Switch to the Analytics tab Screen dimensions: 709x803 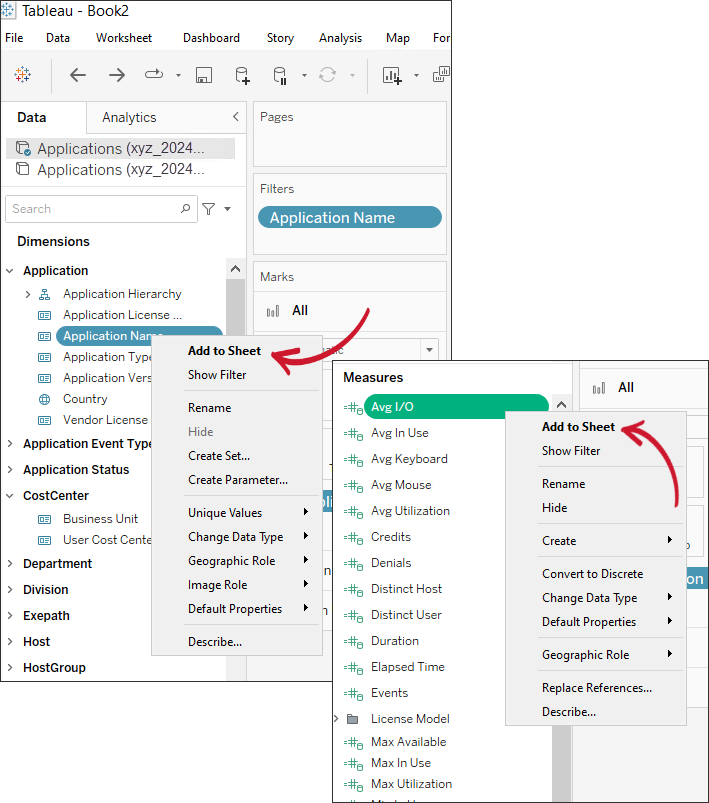129,117
